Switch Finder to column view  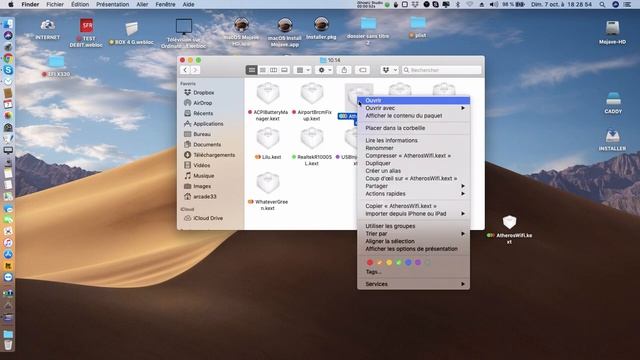[x=273, y=70]
